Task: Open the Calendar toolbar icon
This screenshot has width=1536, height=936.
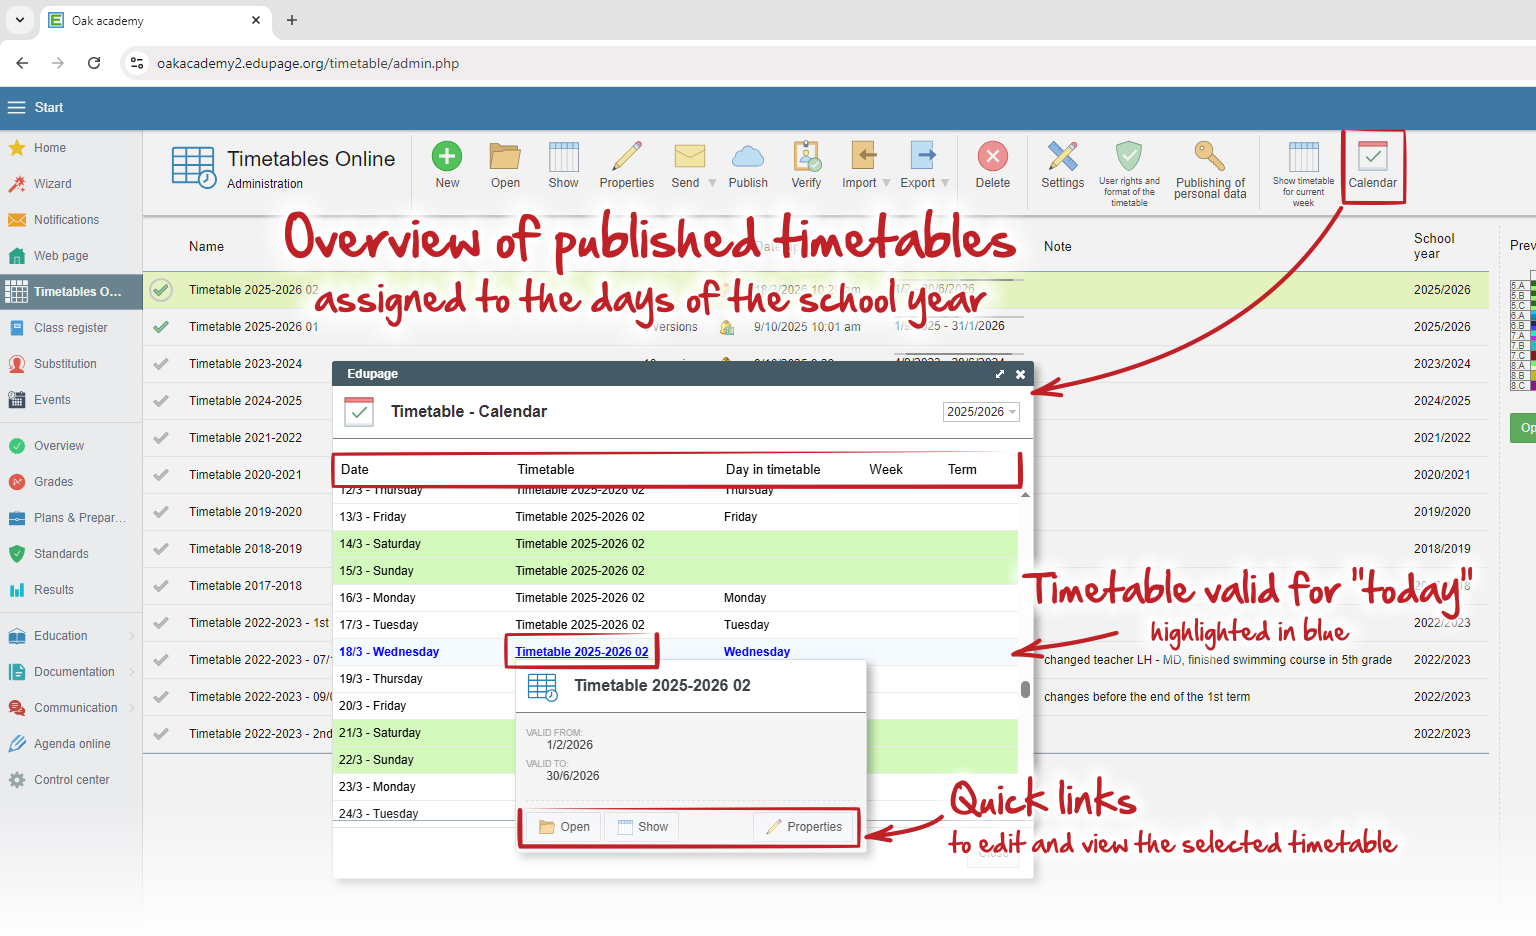Action: 1372,157
